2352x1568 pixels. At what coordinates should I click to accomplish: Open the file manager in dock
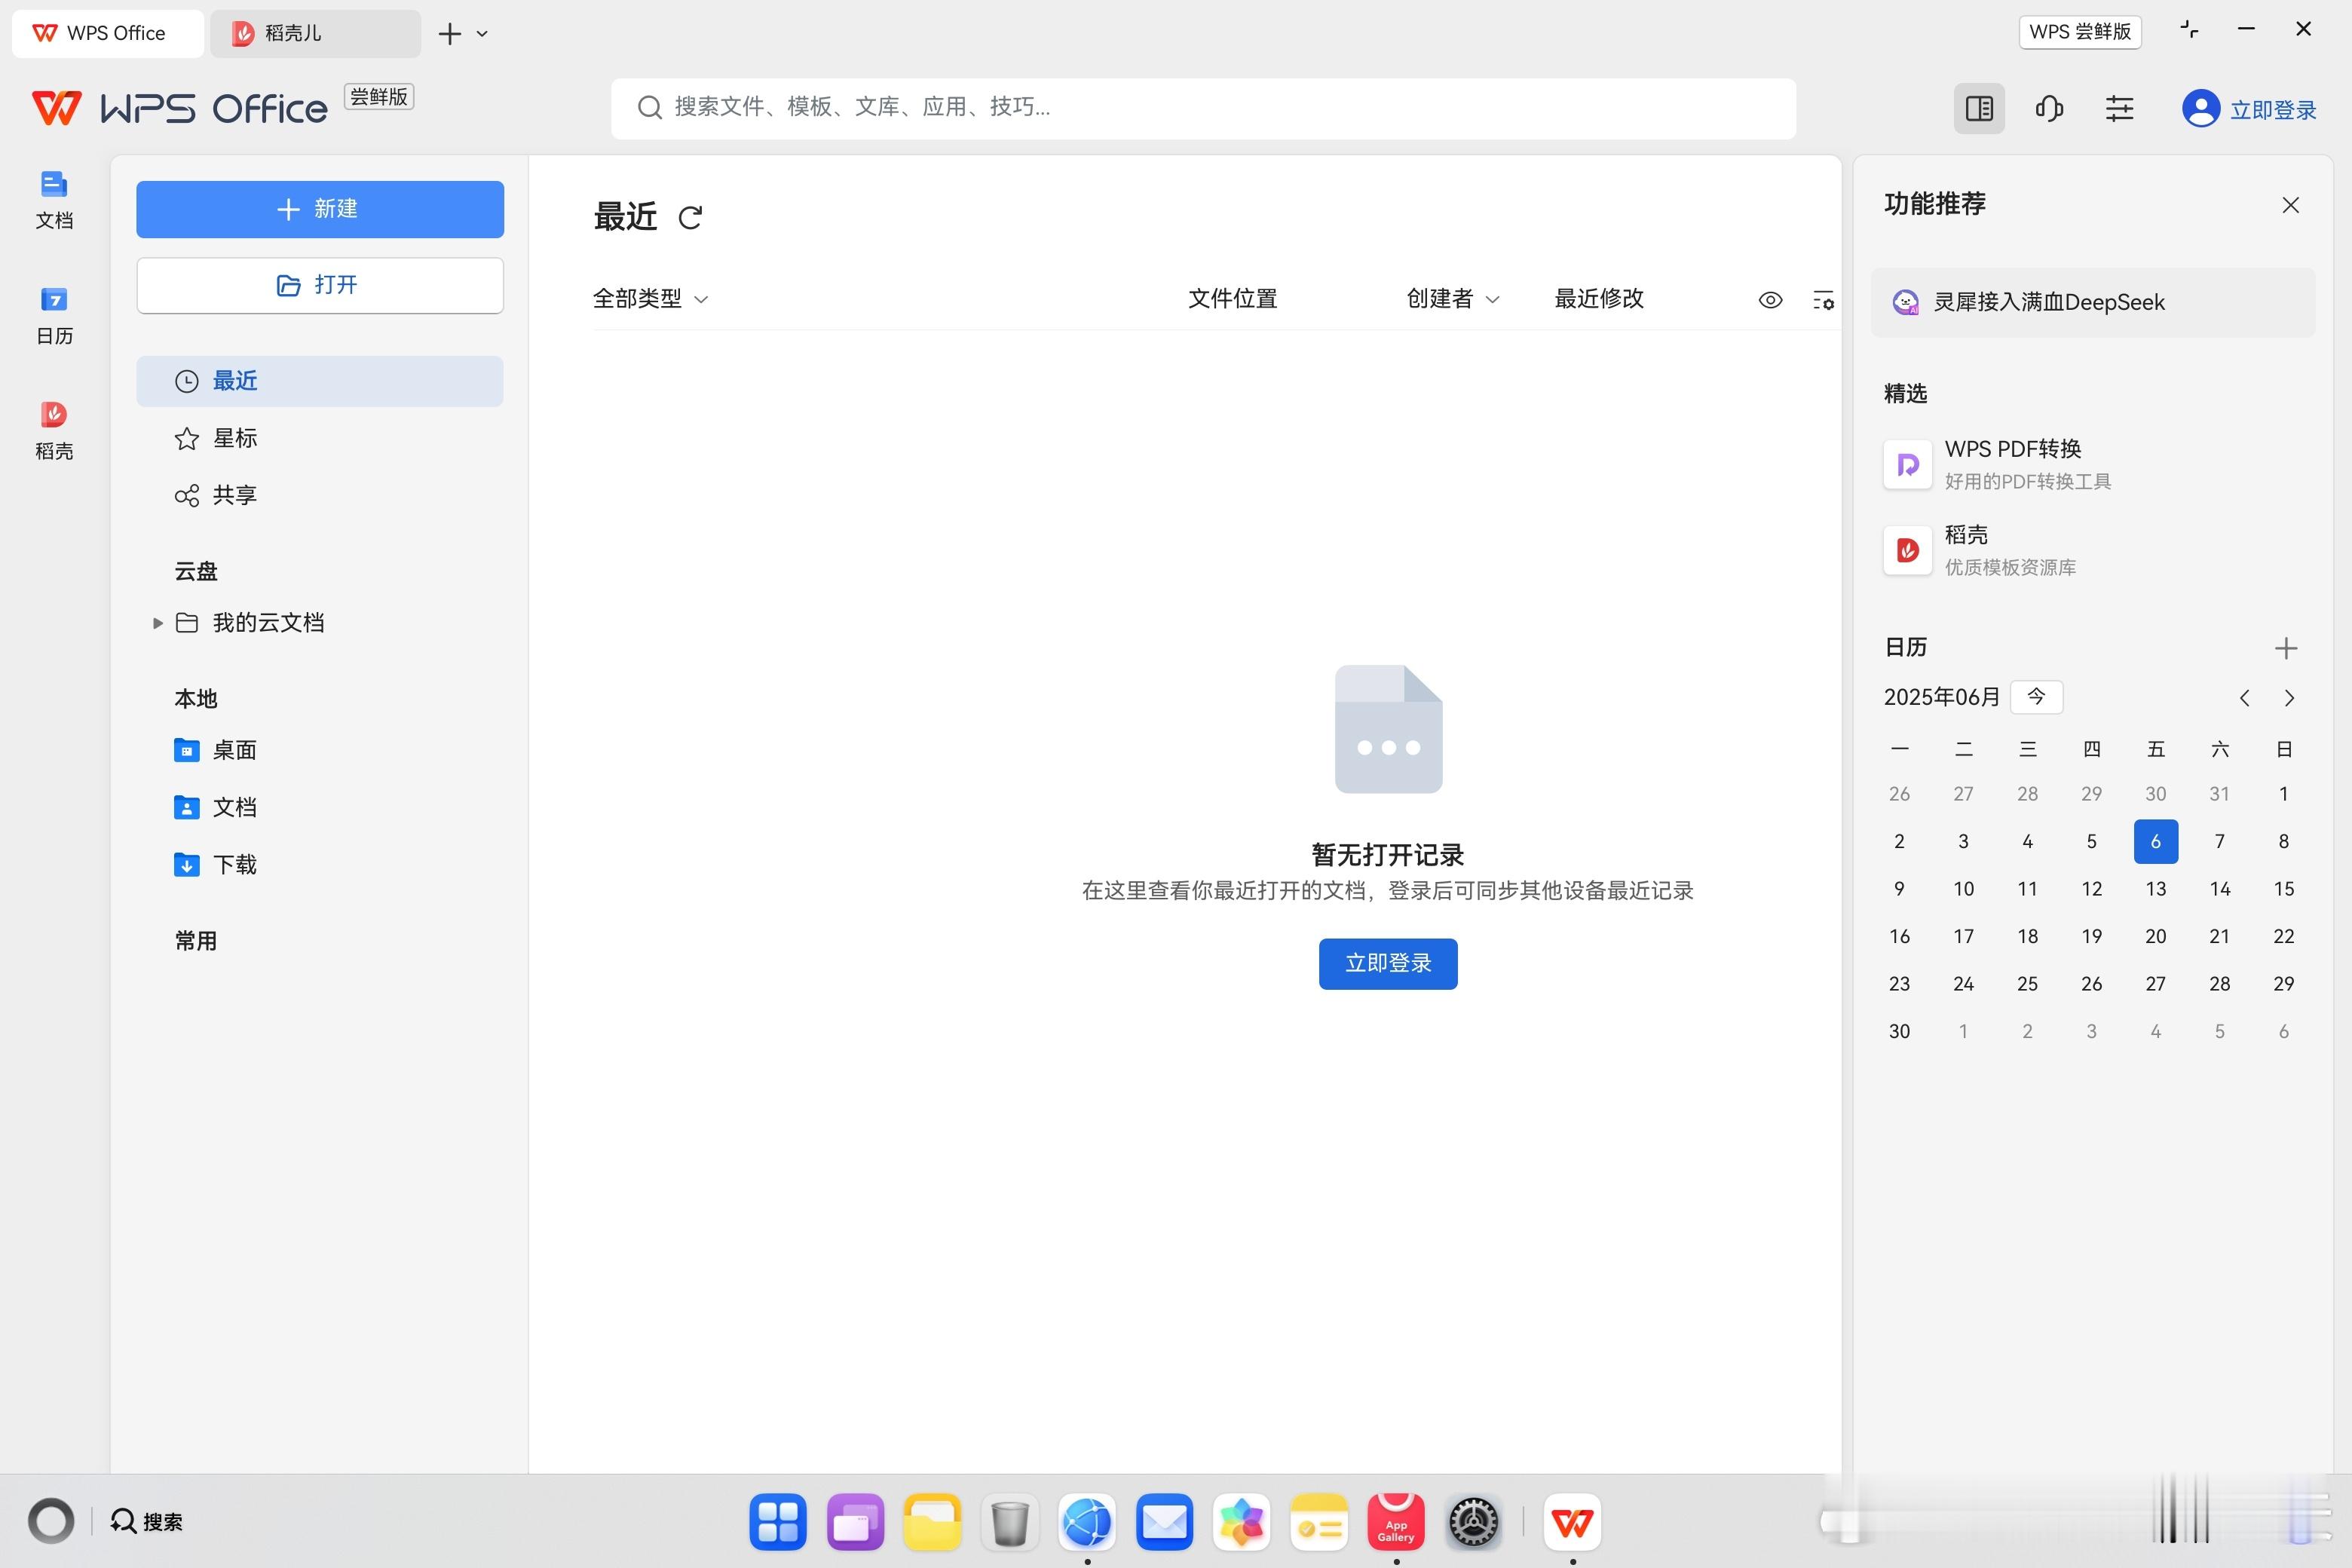tap(932, 1522)
